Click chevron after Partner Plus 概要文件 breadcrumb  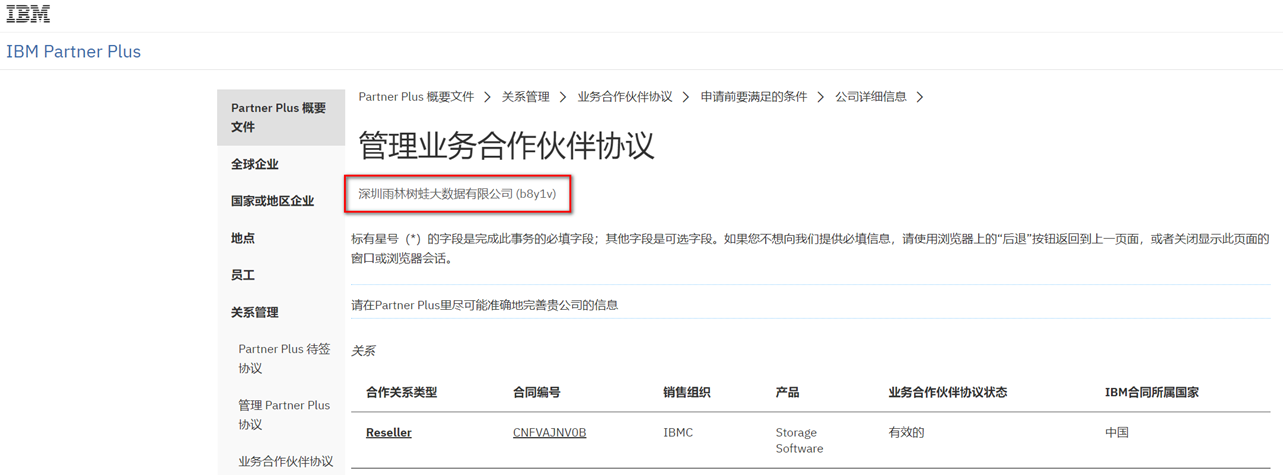[488, 97]
